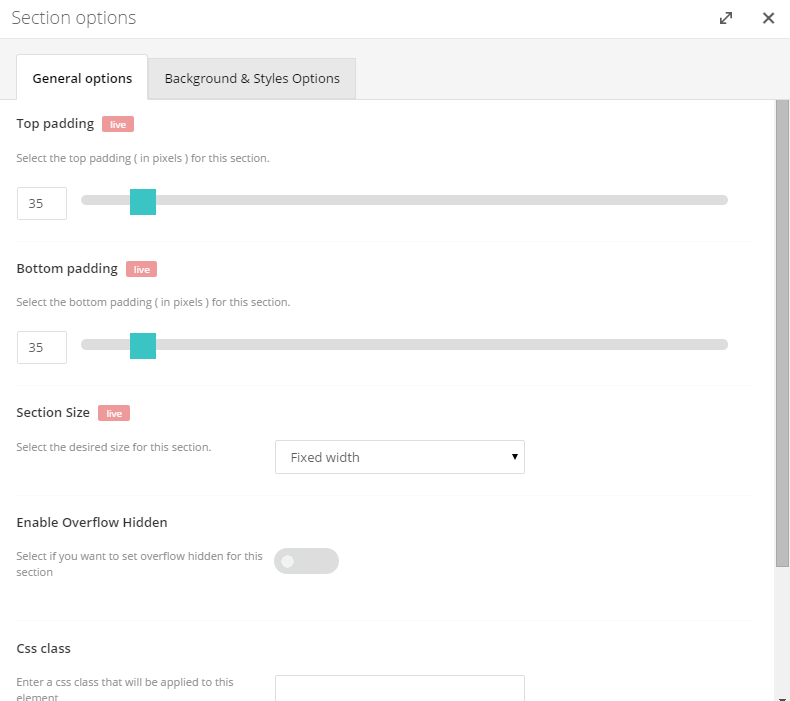790x701 pixels.
Task: Click the arrow on Fixed width combo box
Action: coord(514,457)
